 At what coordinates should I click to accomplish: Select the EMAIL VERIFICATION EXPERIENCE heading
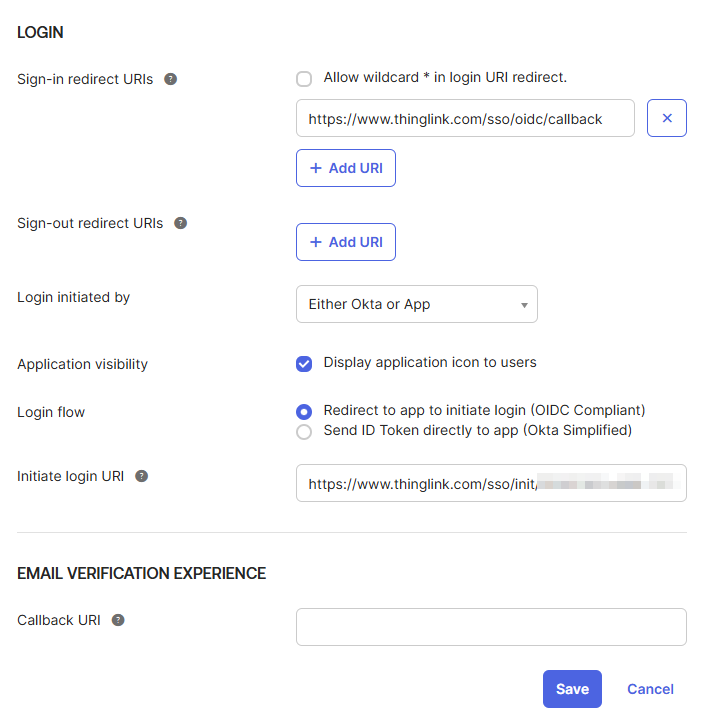tap(142, 573)
